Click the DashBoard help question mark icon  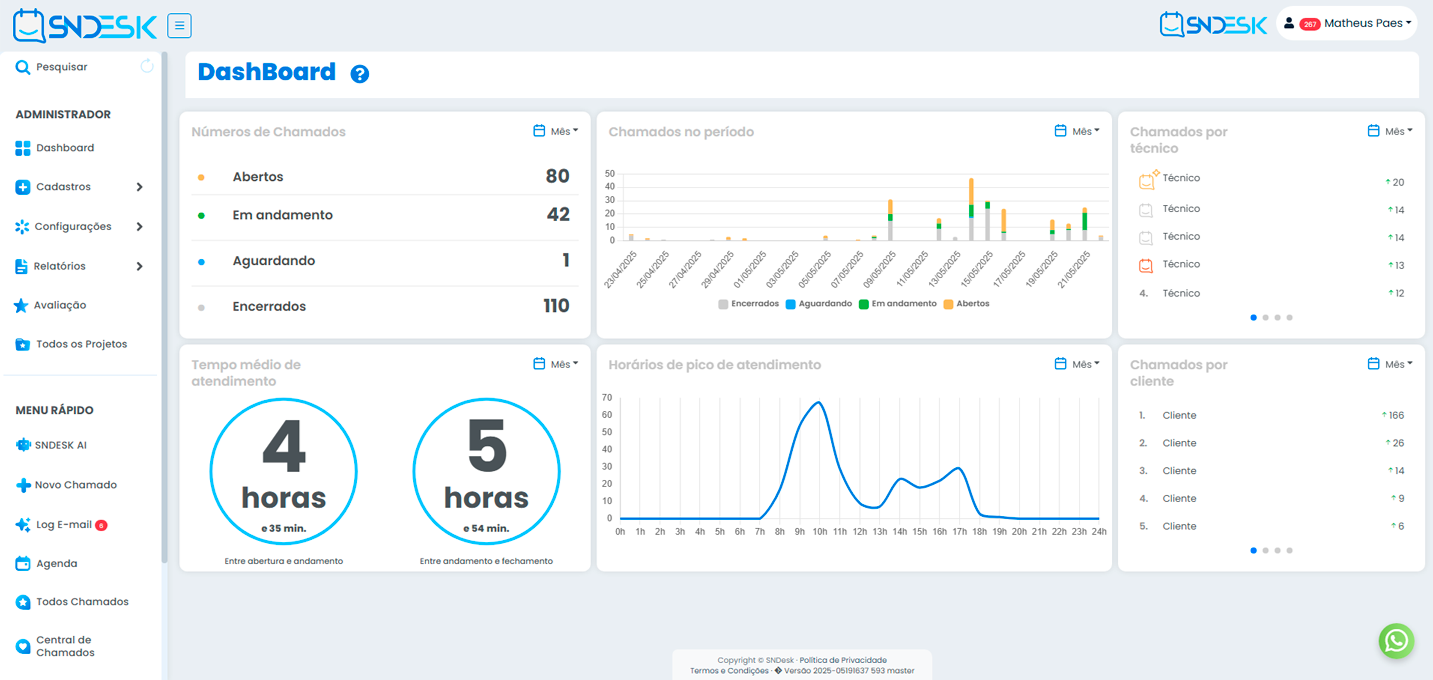pos(359,73)
